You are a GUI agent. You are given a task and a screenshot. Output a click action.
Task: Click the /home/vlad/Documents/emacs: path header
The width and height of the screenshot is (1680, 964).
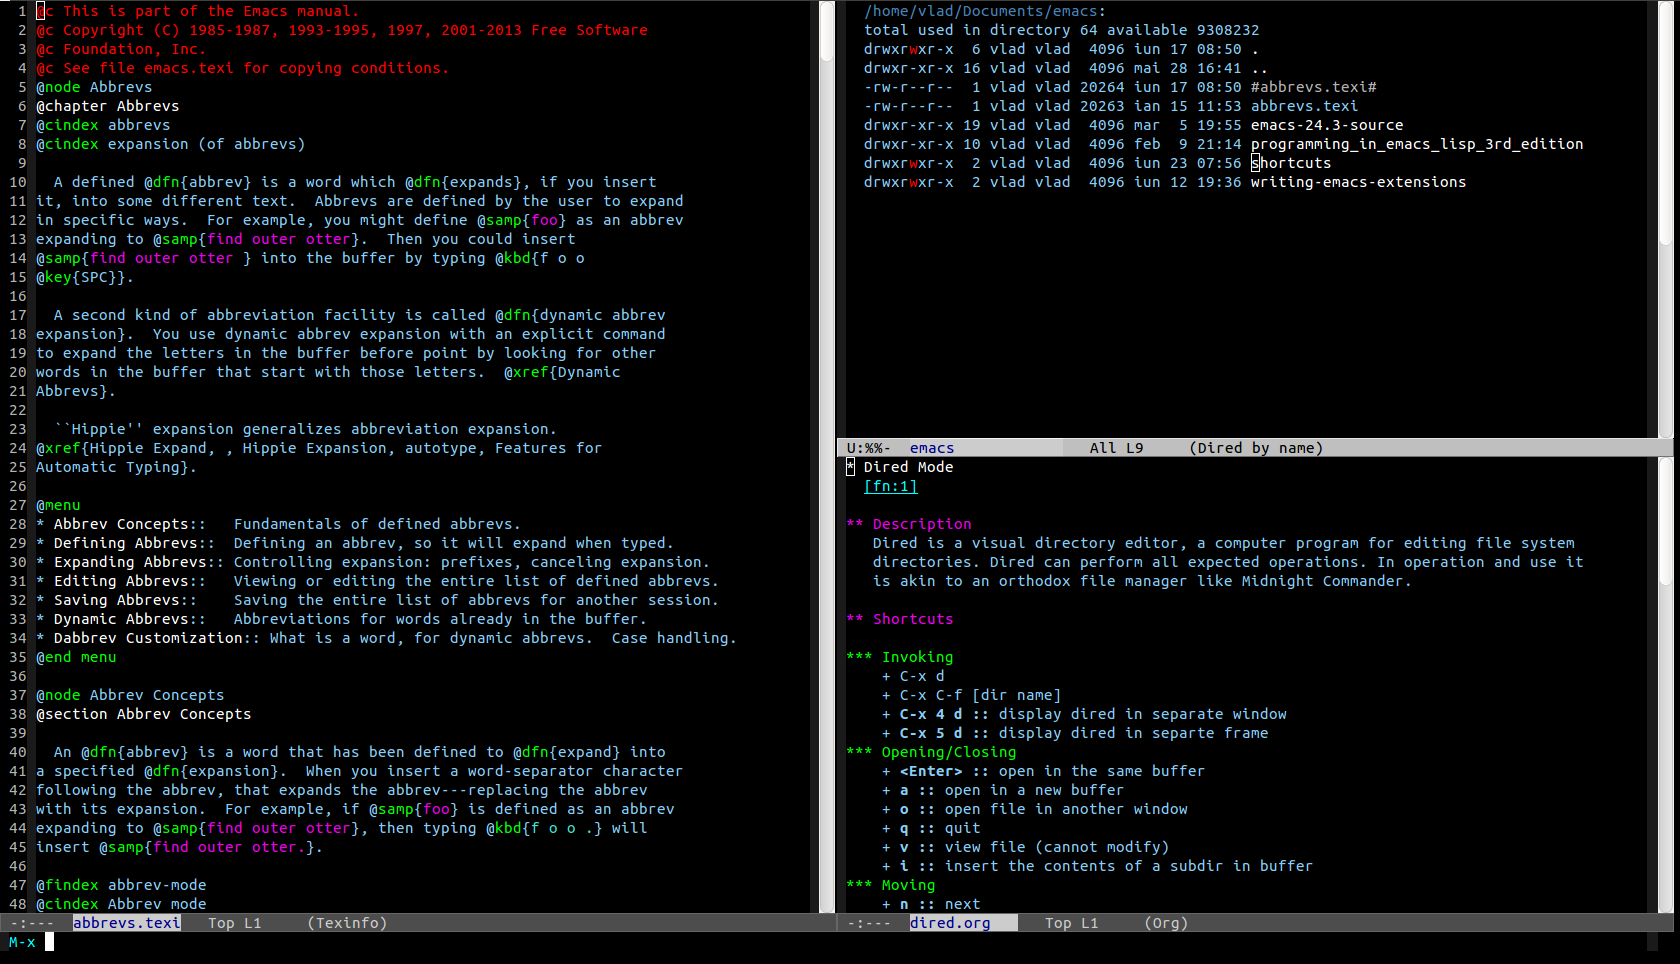(x=985, y=11)
